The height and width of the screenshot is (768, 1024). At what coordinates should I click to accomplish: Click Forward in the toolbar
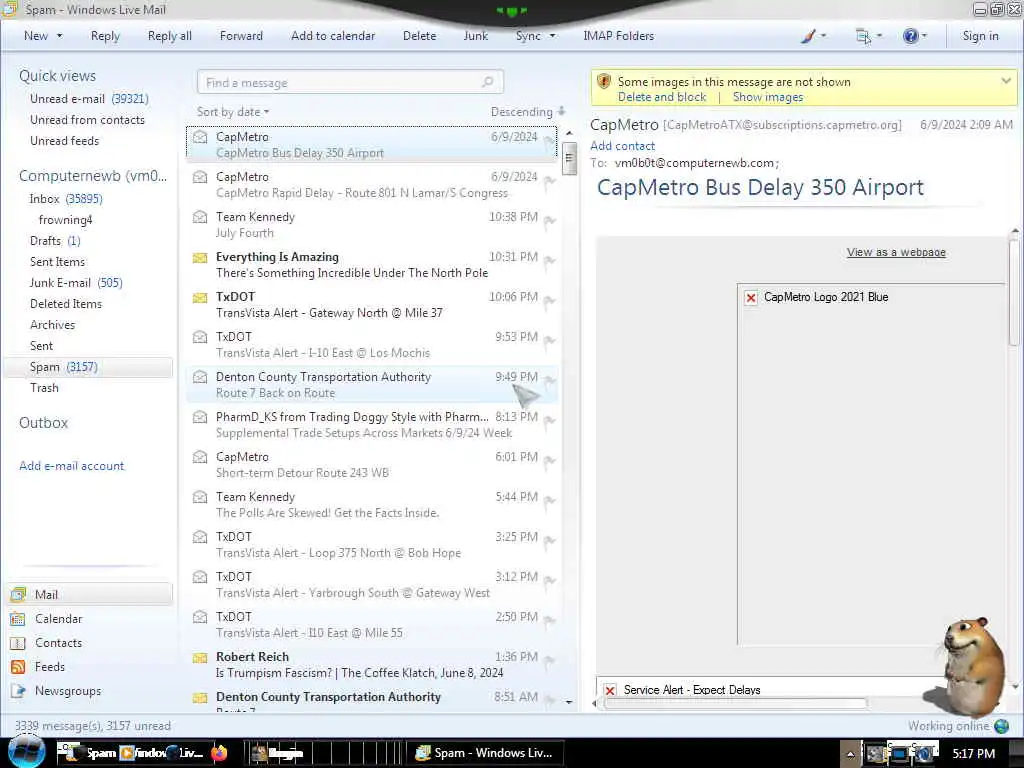241,36
